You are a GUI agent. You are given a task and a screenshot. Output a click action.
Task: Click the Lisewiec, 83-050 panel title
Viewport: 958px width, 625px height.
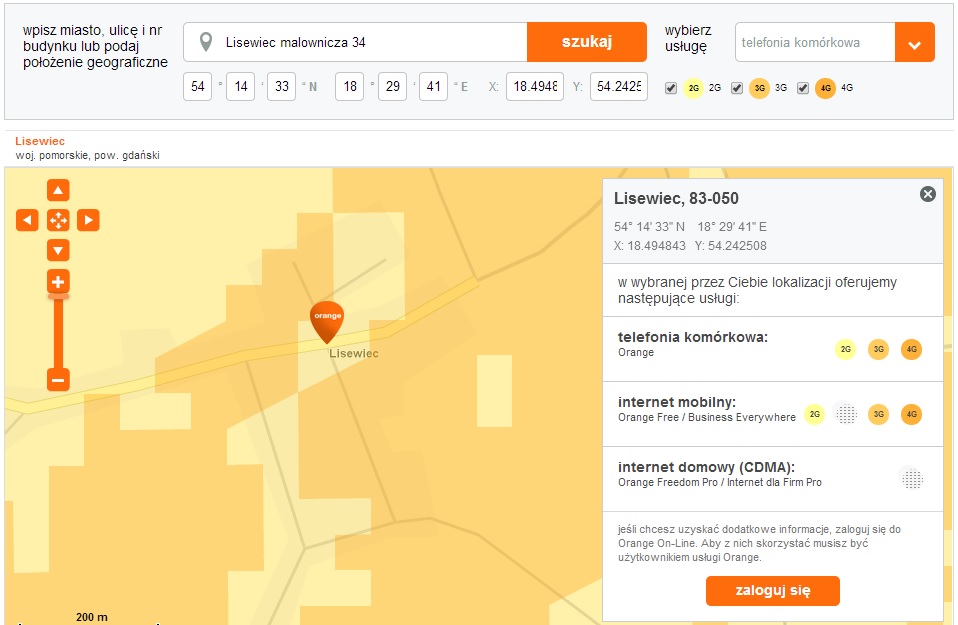[676, 198]
